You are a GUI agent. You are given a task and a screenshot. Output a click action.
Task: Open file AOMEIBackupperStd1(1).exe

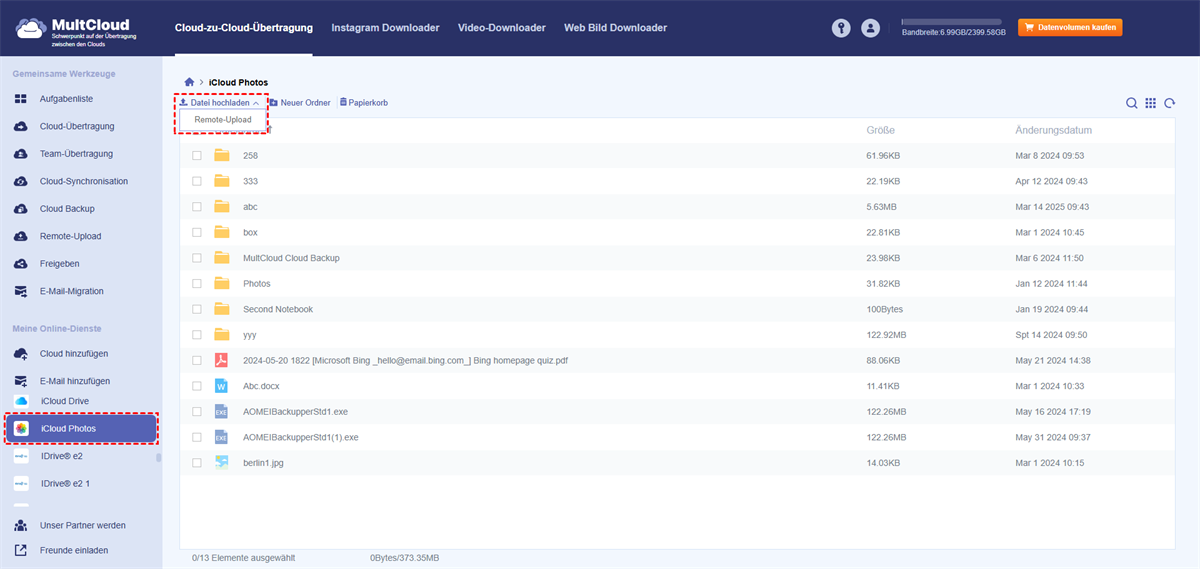(x=301, y=437)
